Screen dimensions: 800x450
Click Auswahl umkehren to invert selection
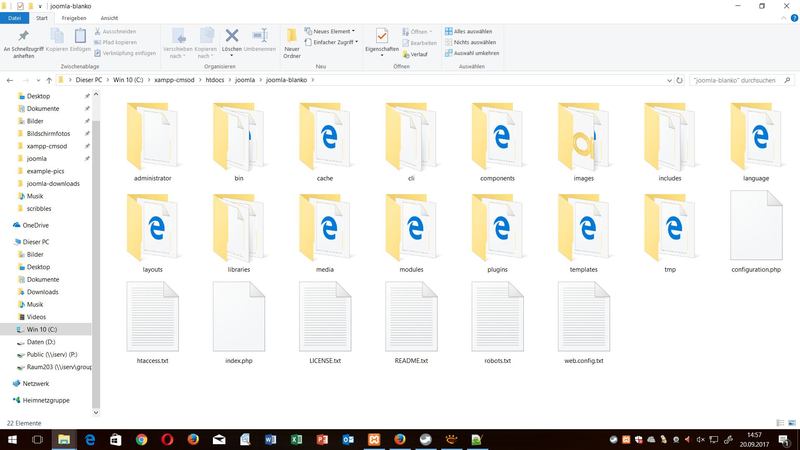[x=475, y=53]
